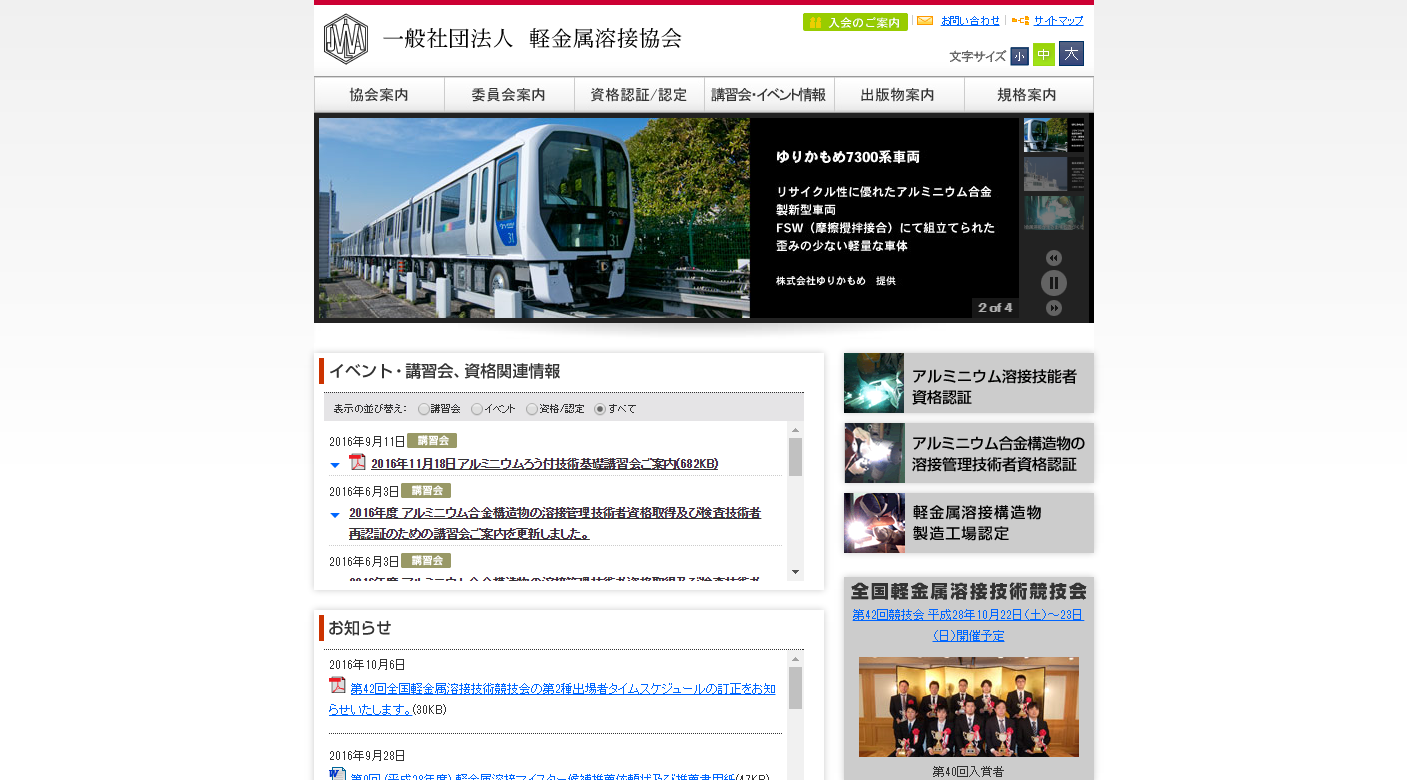Open the サイトマップ link
Screen dimensions: 1407x780
tap(1058, 20)
